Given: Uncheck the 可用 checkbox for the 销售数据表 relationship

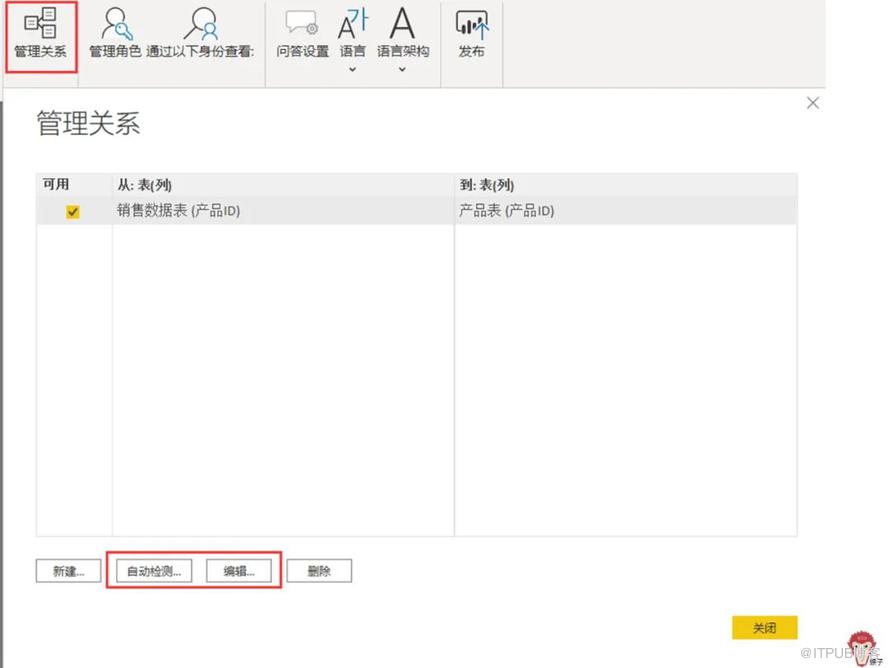Looking at the screenshot, I should coord(73,212).
